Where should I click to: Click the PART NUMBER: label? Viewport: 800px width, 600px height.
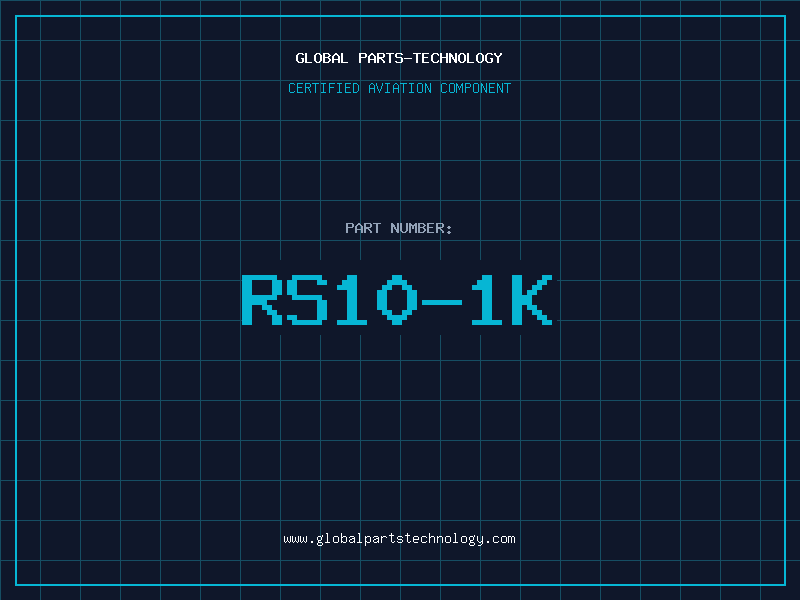point(399,228)
